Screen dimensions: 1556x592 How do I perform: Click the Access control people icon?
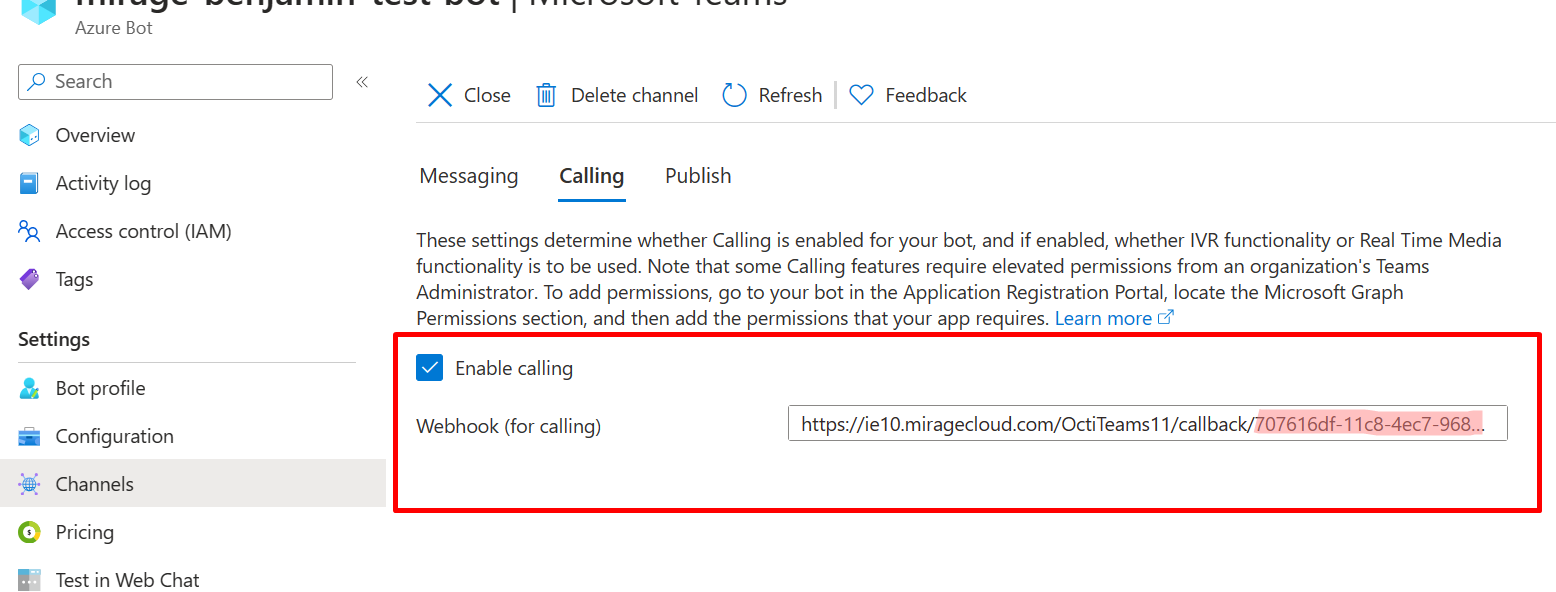click(x=30, y=231)
